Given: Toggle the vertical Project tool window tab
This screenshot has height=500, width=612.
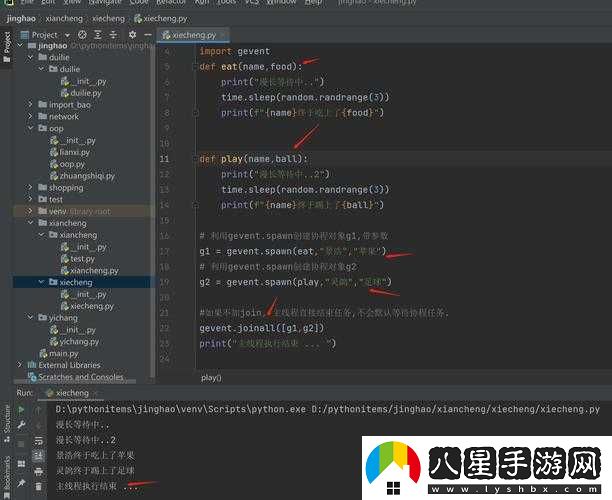Looking at the screenshot, I should point(6,47).
